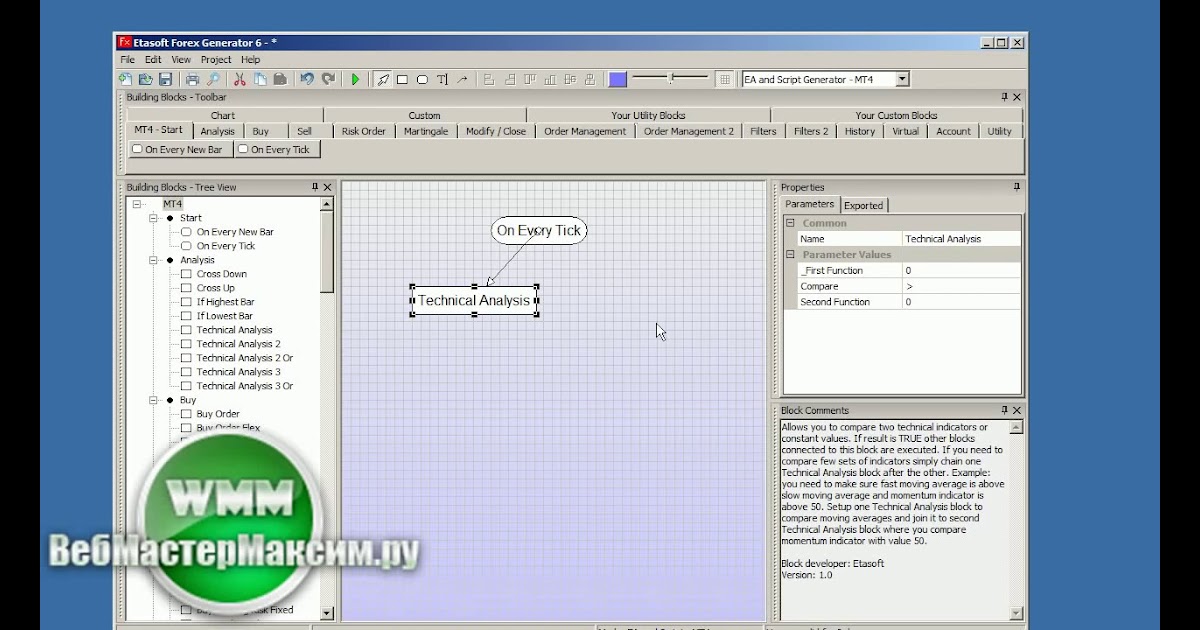
Task: Switch to the Risk Order tab
Action: click(363, 131)
